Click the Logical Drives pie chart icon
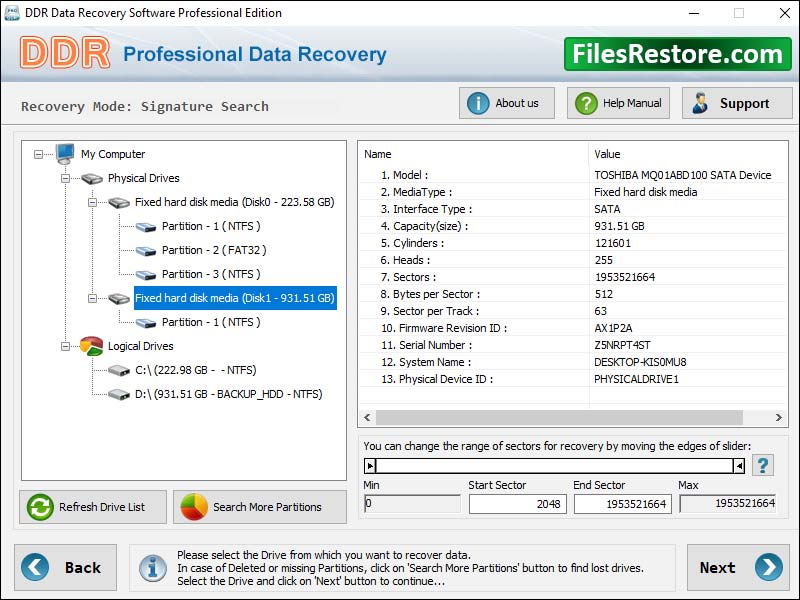800x600 pixels. 91,346
